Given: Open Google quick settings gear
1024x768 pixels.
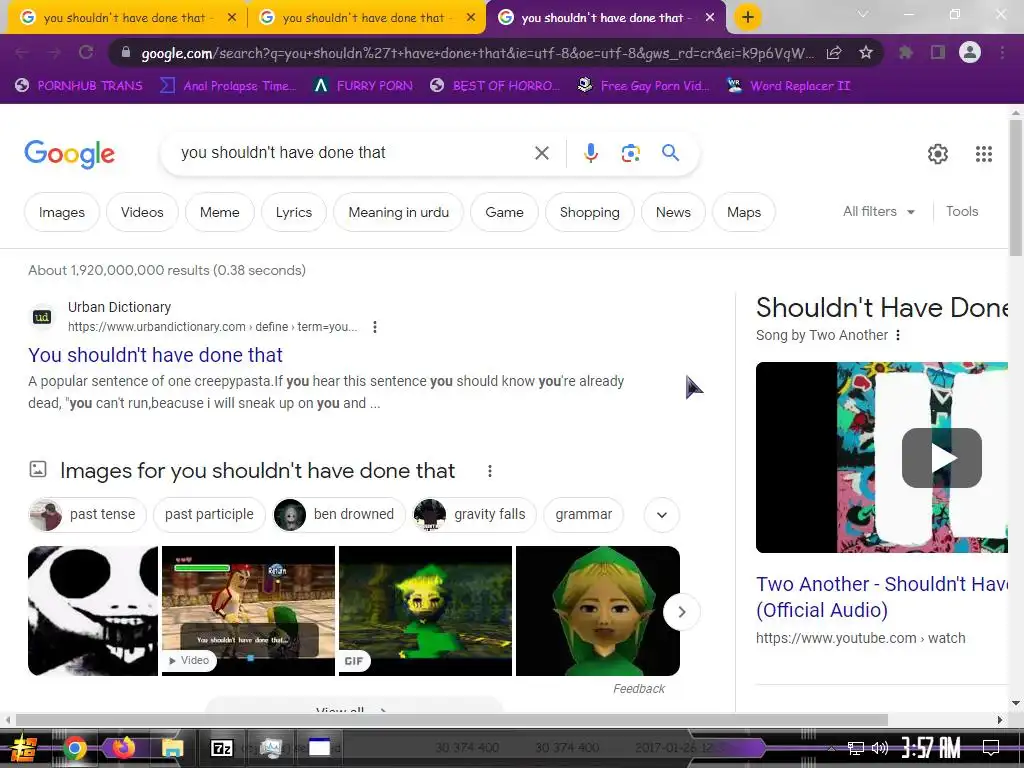Looking at the screenshot, I should (938, 154).
